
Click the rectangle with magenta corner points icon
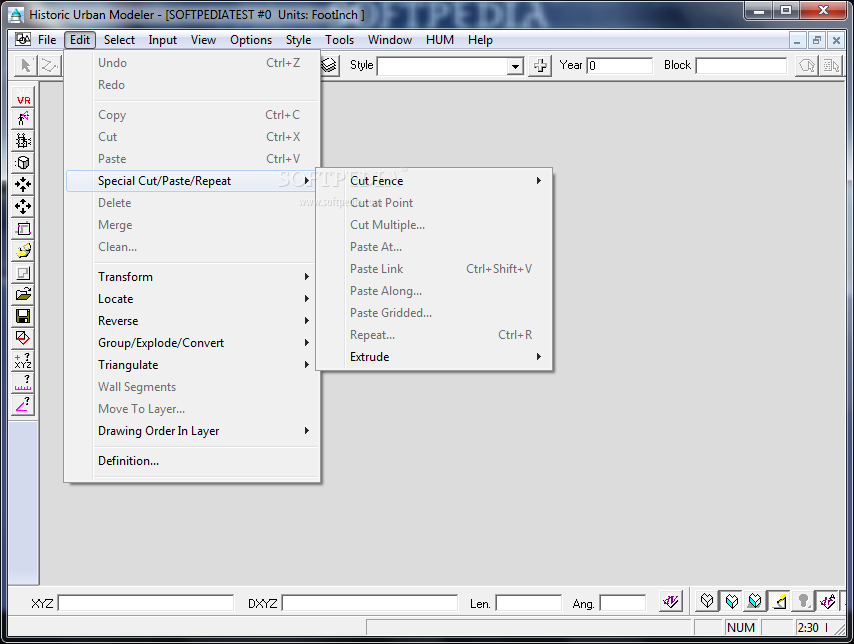point(23,229)
